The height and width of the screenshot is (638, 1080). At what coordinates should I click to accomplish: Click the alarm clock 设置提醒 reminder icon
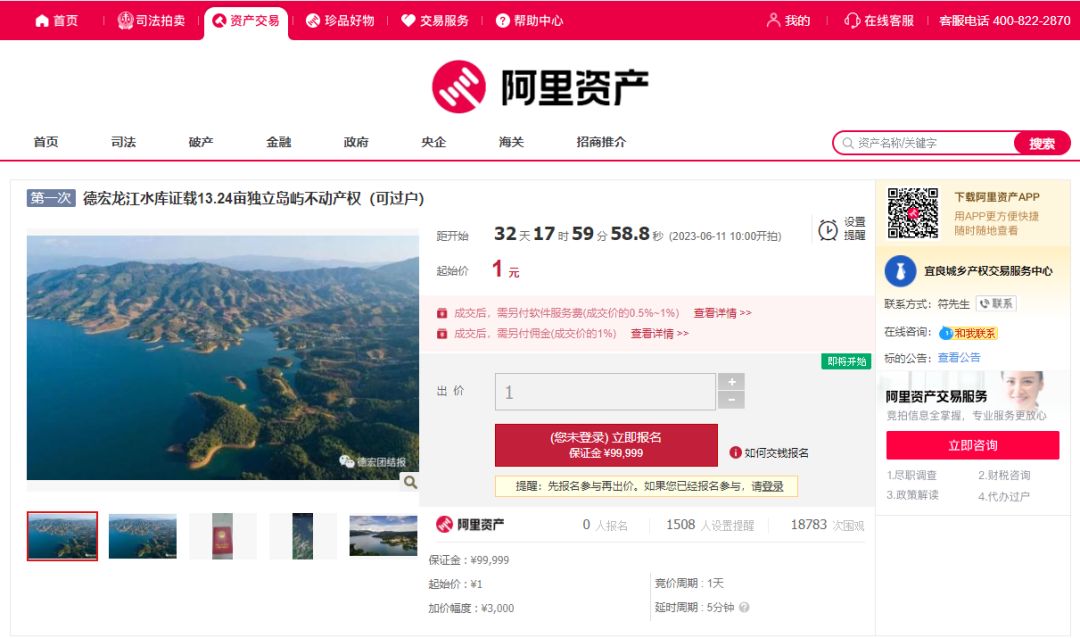tap(826, 230)
